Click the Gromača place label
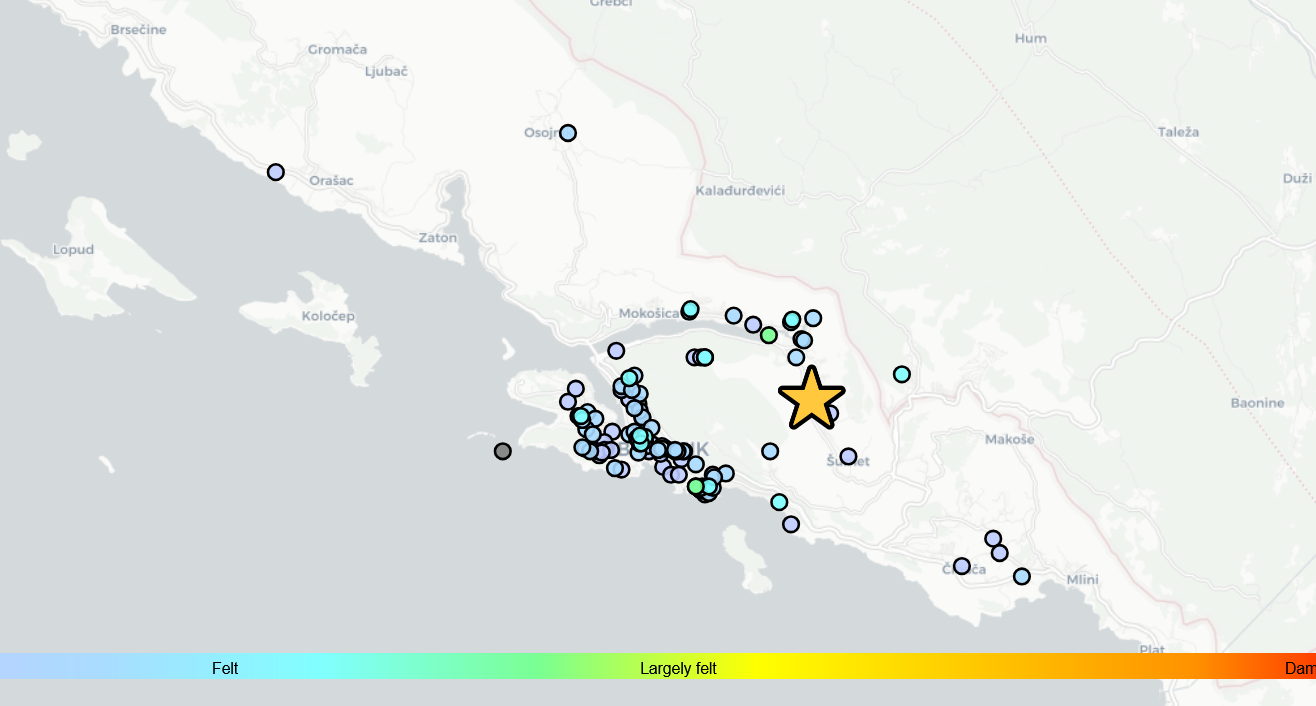This screenshot has width=1316, height=706. point(338,49)
